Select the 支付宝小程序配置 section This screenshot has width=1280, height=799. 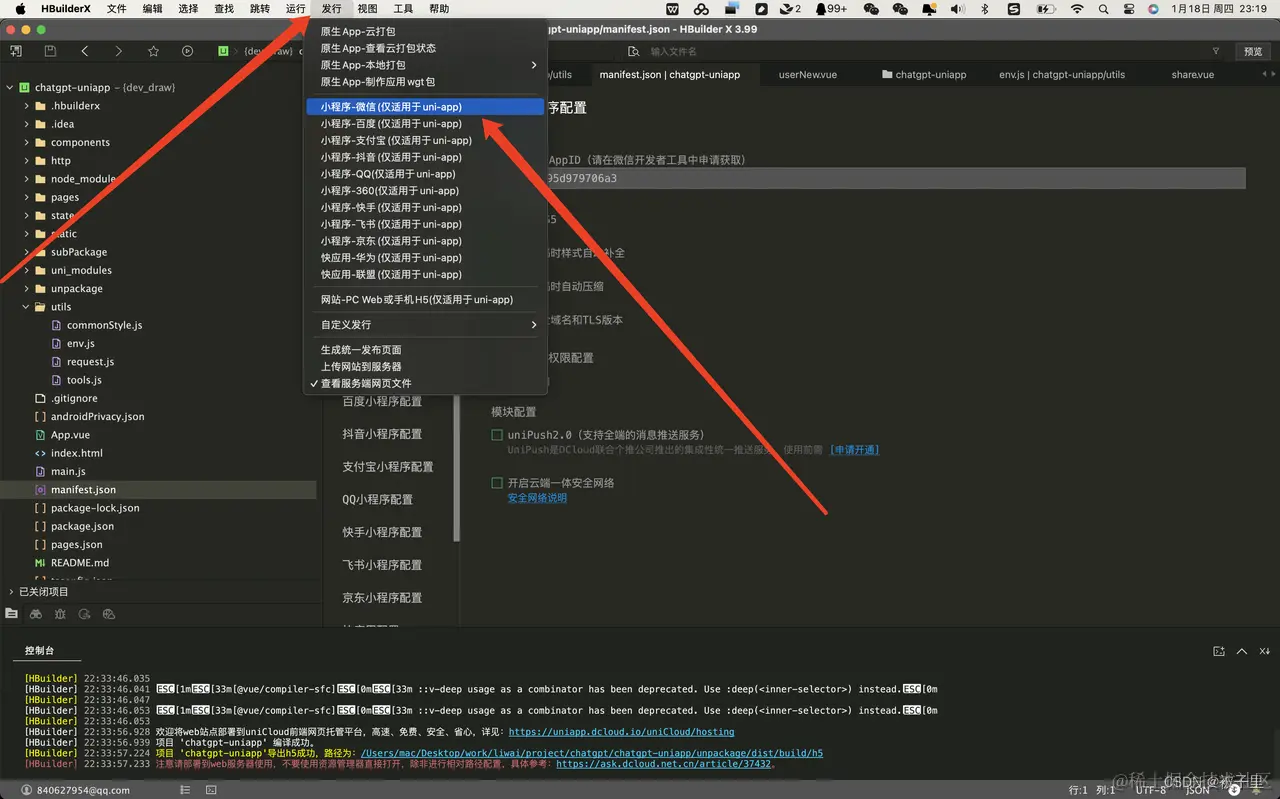tap(388, 467)
